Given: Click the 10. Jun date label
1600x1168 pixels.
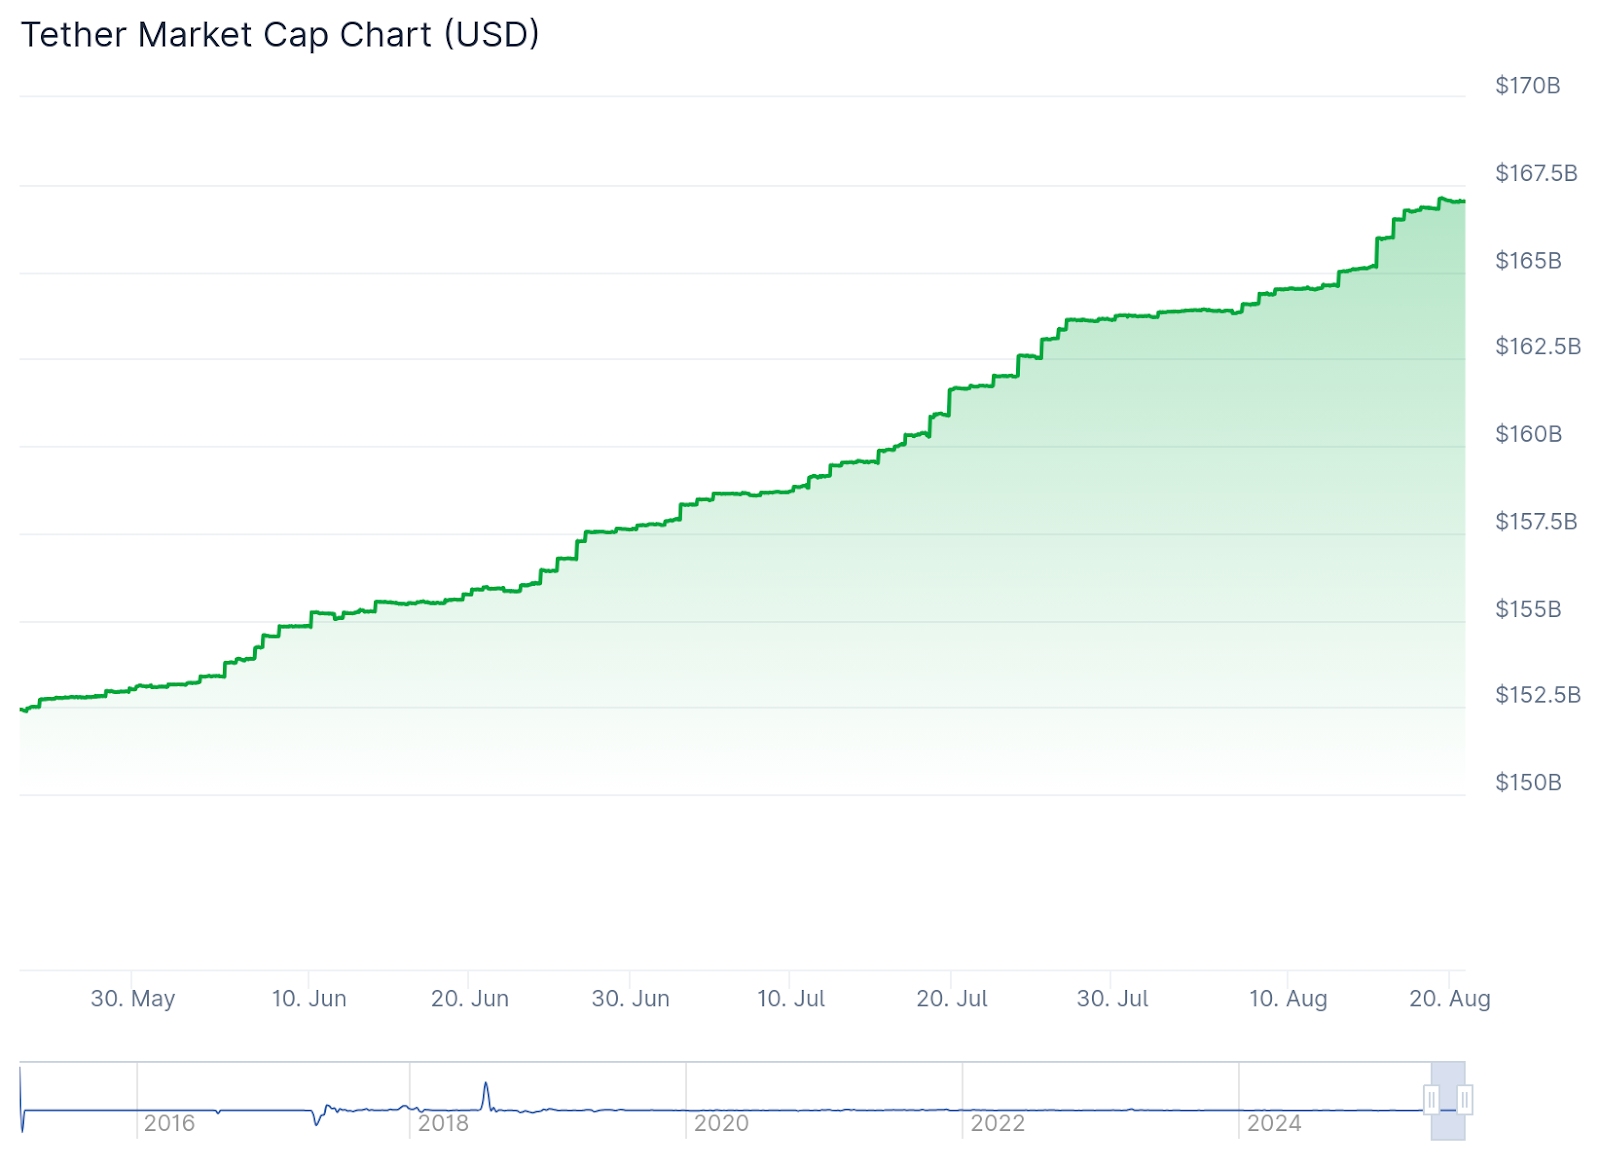Looking at the screenshot, I should [309, 998].
